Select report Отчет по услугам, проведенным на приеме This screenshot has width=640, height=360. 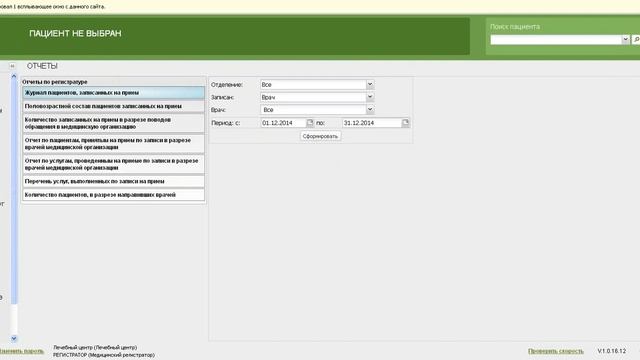113,164
